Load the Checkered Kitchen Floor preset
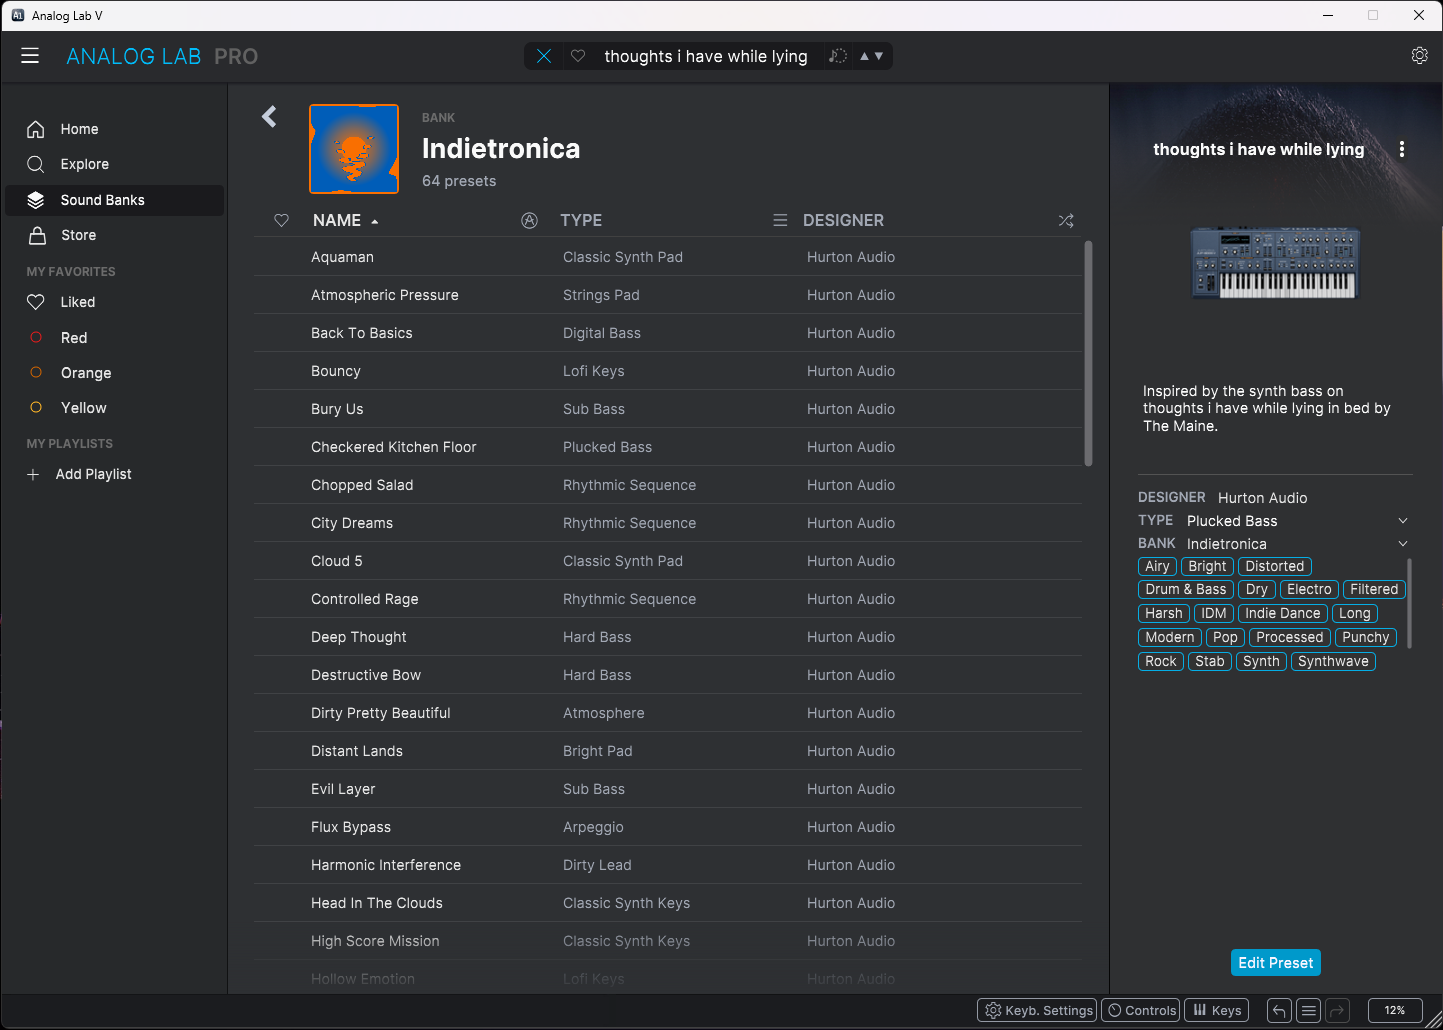This screenshot has height=1030, width=1443. click(x=668, y=447)
